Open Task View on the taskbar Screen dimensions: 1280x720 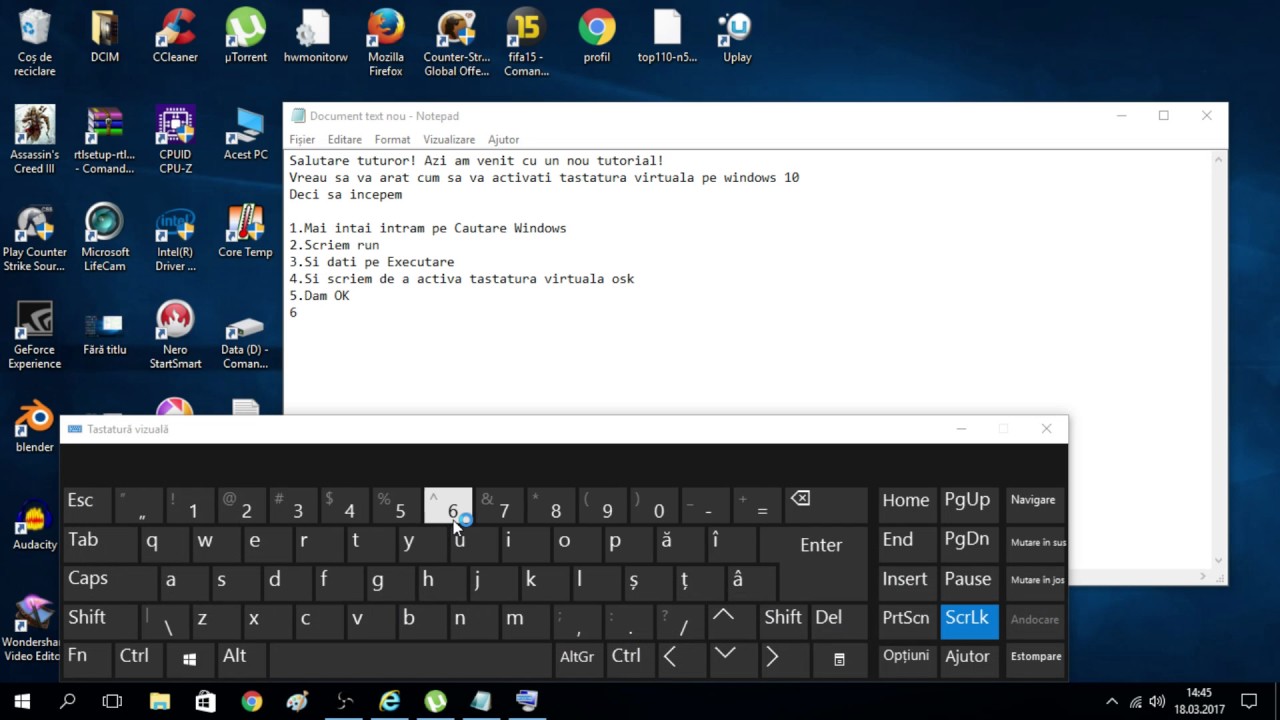113,701
